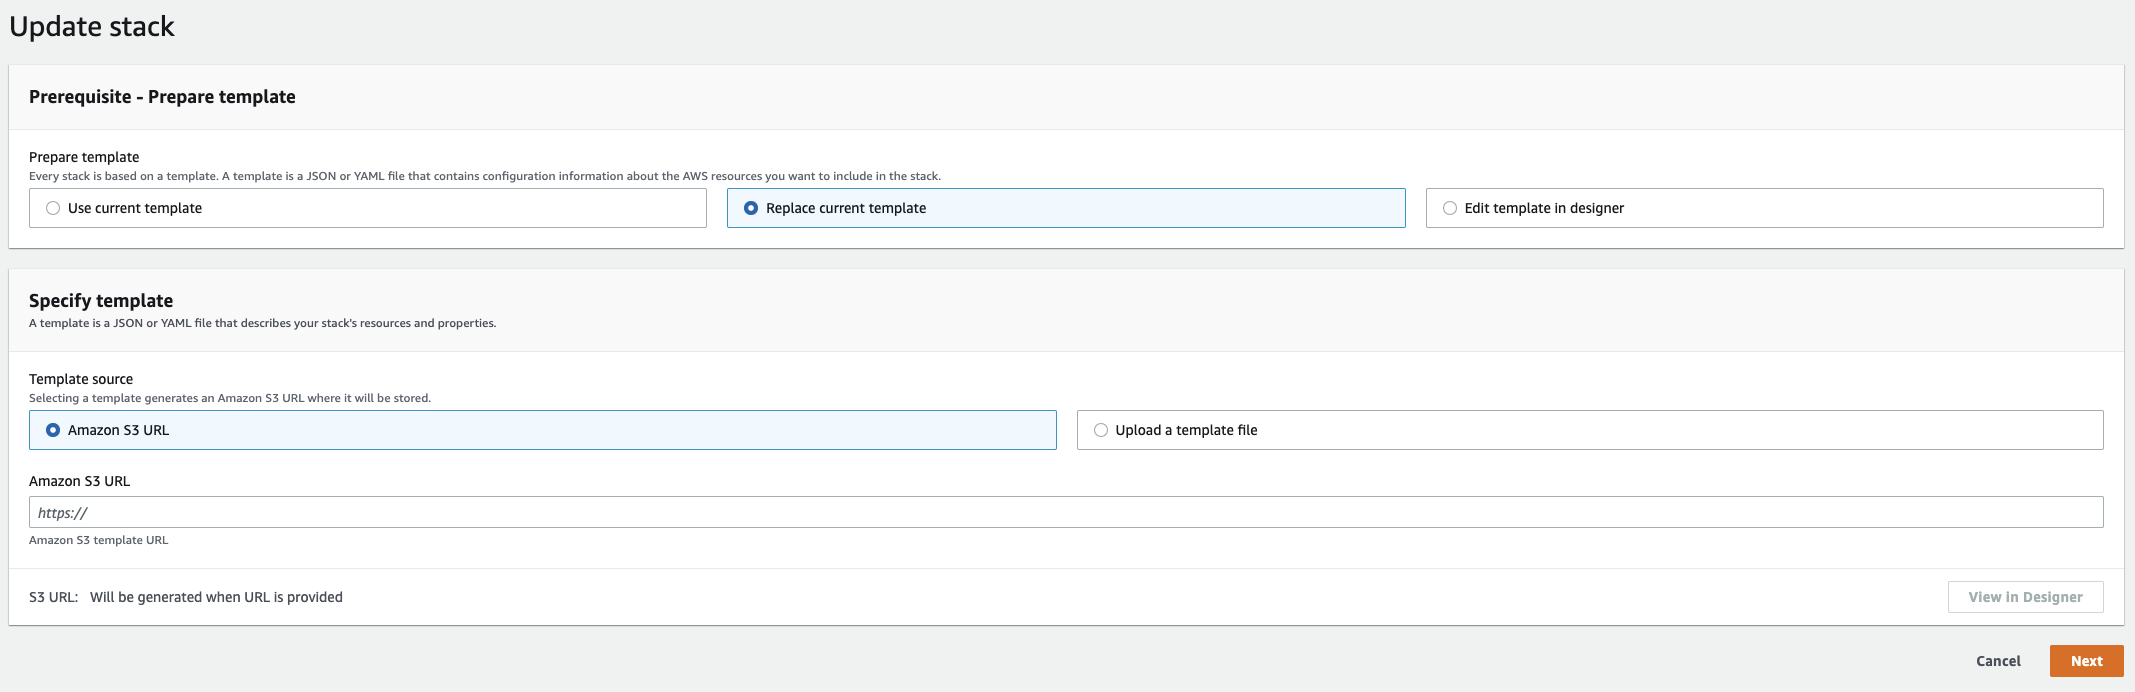Screen dimensions: 2135x692
Task: Click the https:// Amazon S3 URL input field
Action: tap(1066, 512)
